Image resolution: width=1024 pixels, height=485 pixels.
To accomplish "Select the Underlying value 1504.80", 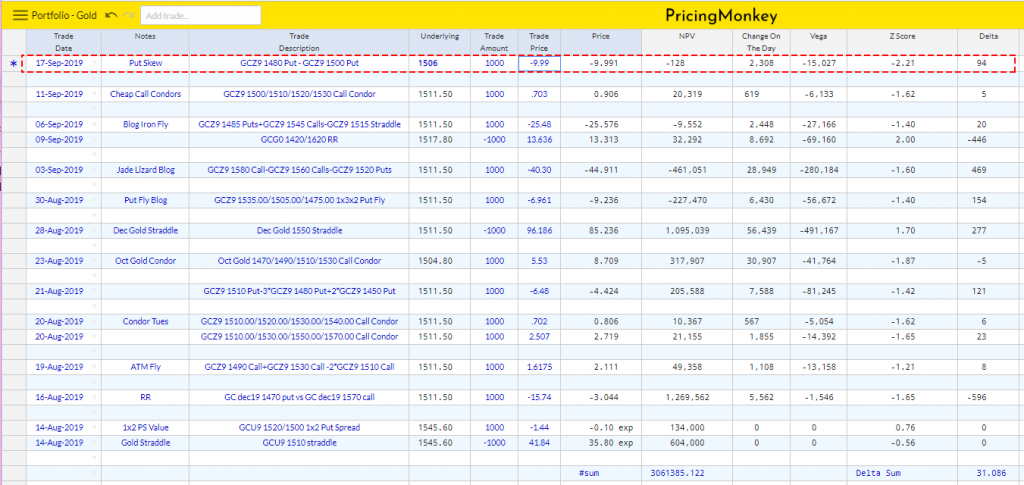I will tap(440, 260).
